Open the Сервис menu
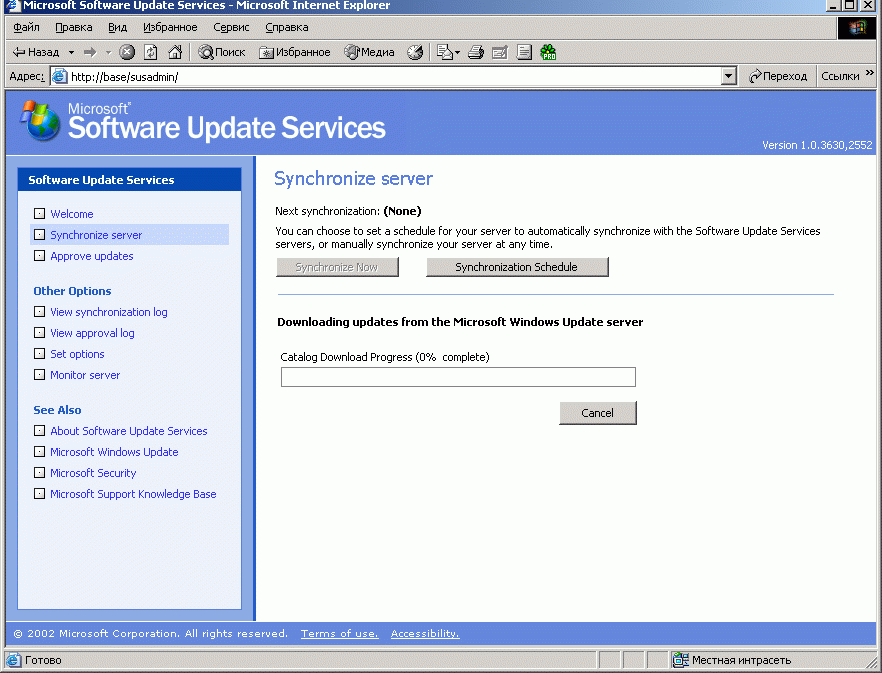 pos(231,27)
